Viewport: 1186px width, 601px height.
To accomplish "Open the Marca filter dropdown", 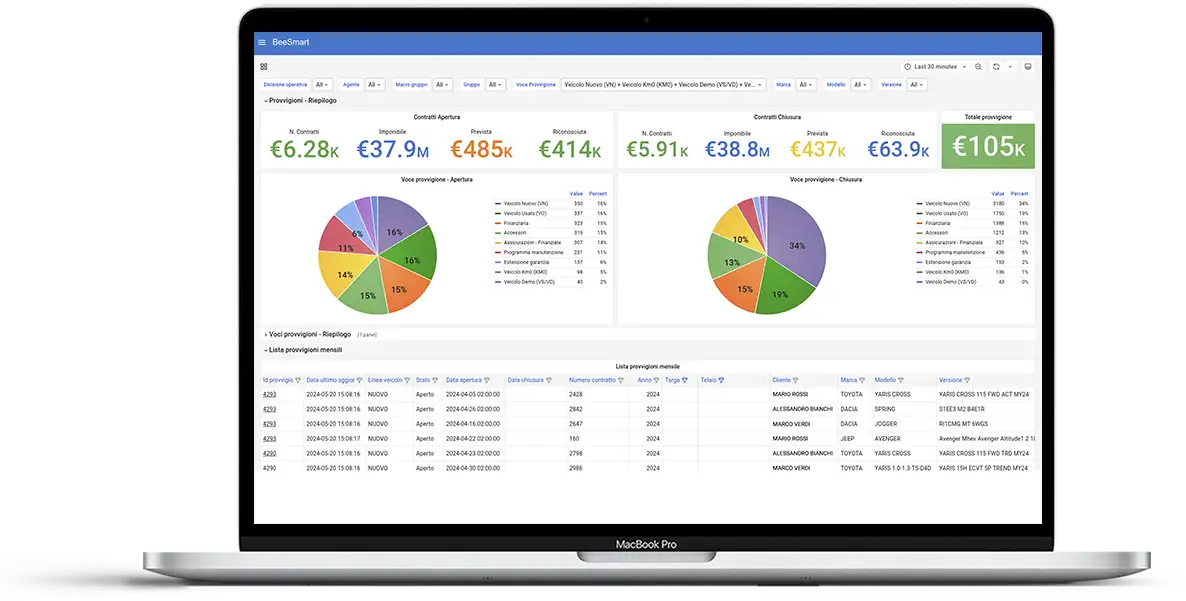I will 807,85.
